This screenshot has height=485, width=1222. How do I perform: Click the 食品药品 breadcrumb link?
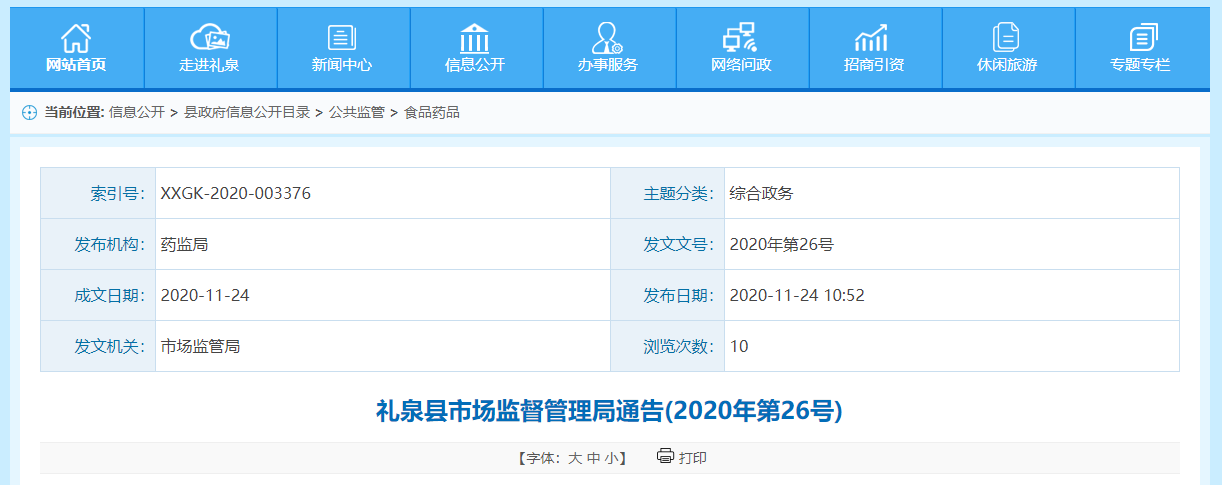[432, 113]
